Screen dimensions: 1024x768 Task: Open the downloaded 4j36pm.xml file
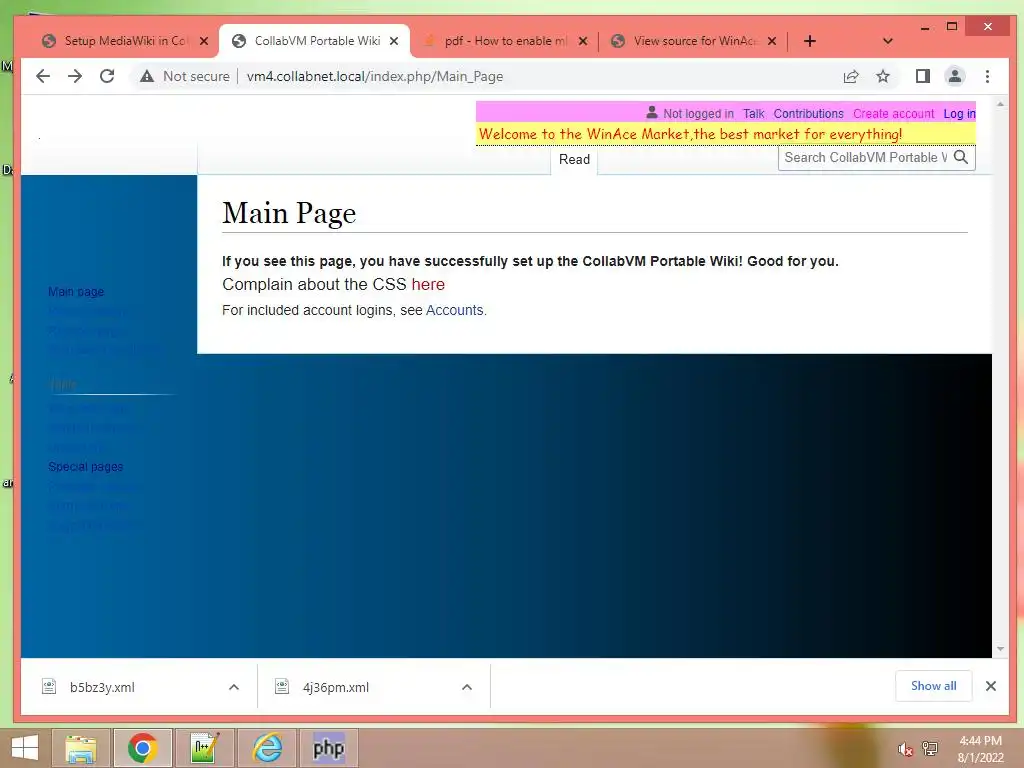336,687
